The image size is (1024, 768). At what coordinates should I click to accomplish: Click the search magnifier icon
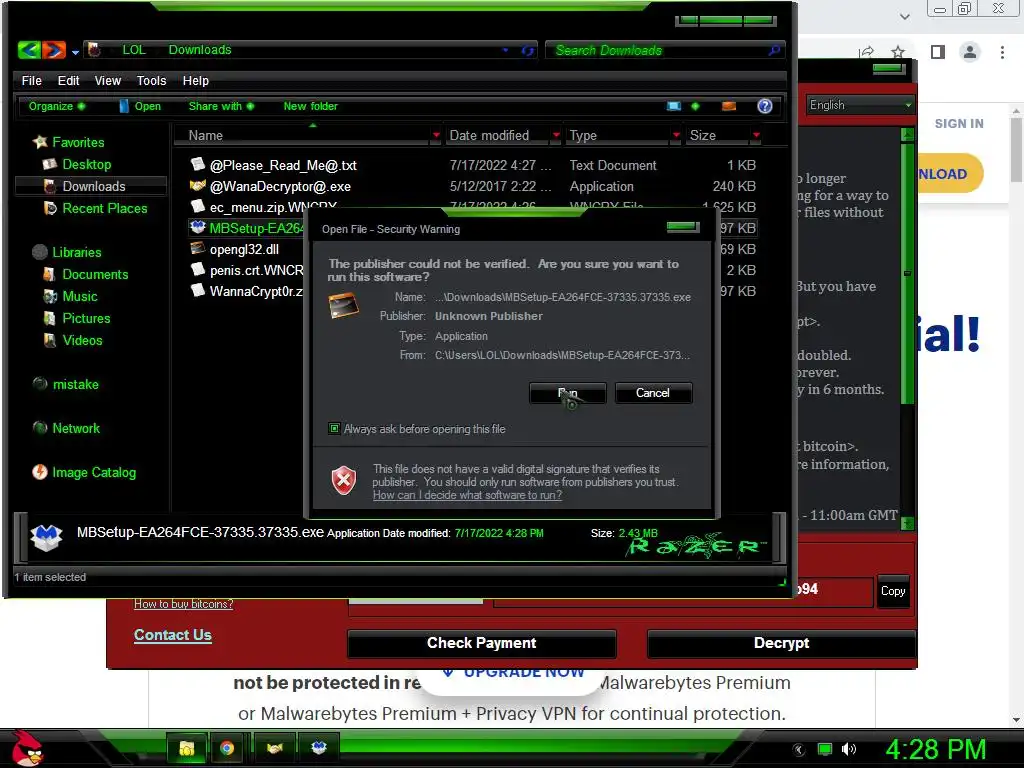pos(774,50)
